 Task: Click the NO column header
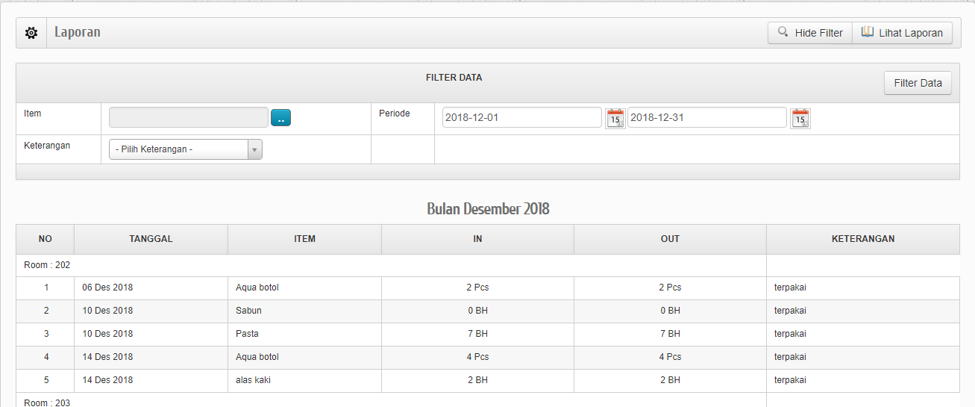click(45, 239)
